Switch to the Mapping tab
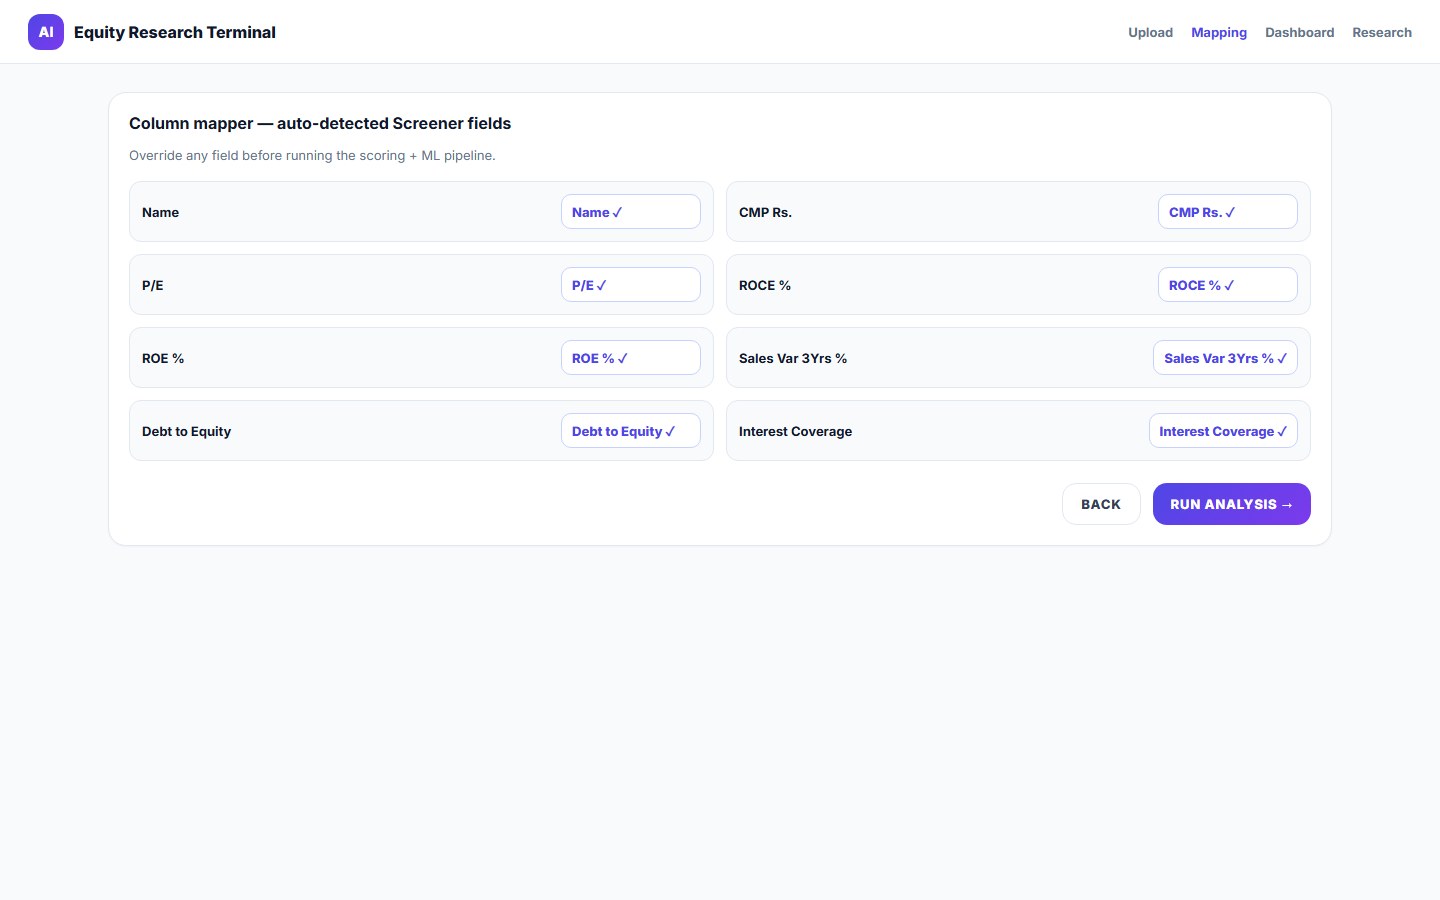The image size is (1440, 900). pos(1219,32)
